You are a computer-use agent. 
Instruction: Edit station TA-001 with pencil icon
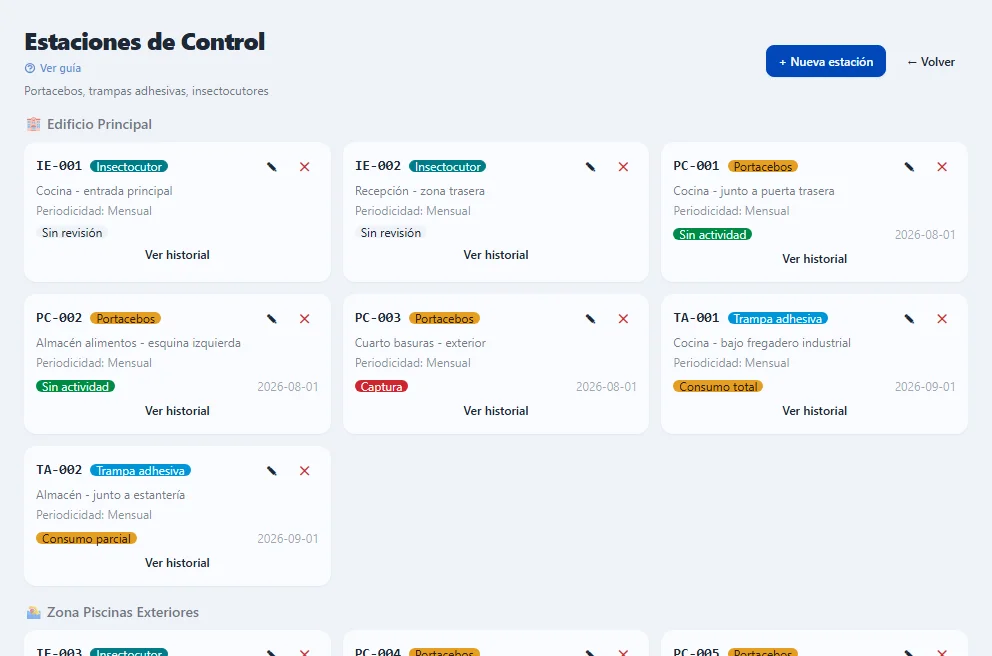click(910, 319)
